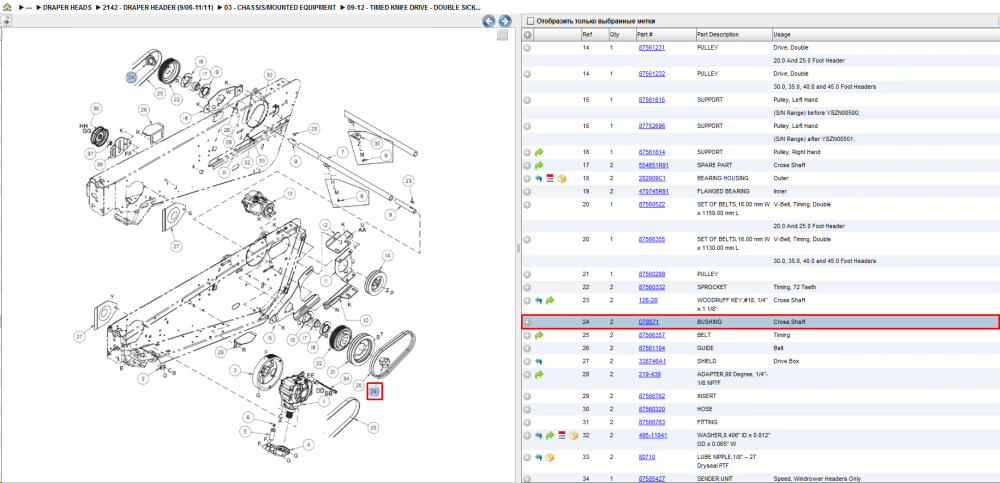The image size is (1000, 483).
Task: Add FLANGED BEARING using plus icon
Action: click(527, 191)
